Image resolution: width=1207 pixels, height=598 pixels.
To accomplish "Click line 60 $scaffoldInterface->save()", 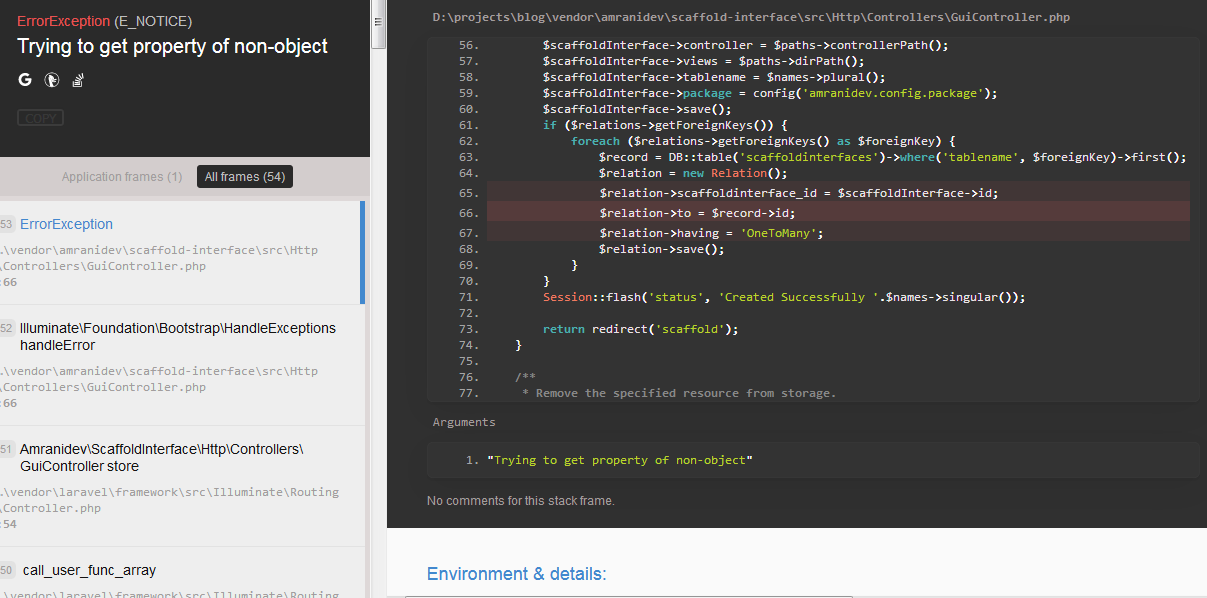I will click(637, 109).
